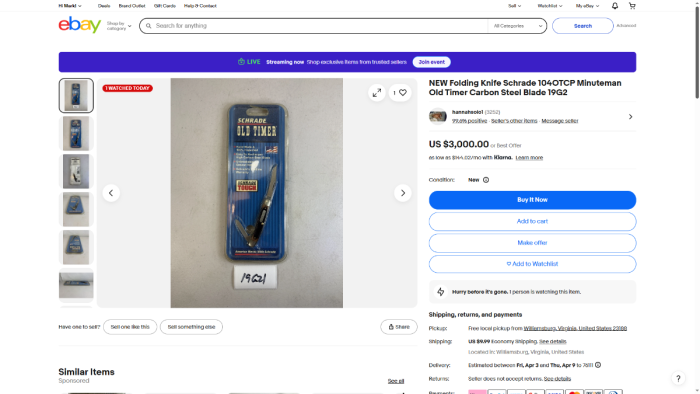Open the condition info icon next to New
Viewport: 700px width, 394px height.
point(486,180)
